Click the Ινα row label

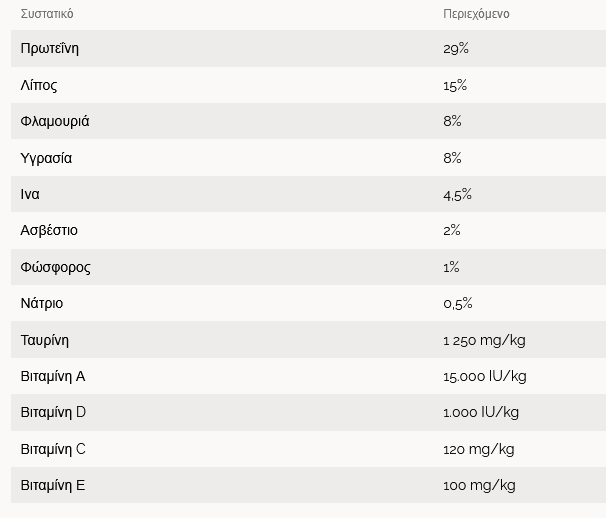[x=30, y=194]
